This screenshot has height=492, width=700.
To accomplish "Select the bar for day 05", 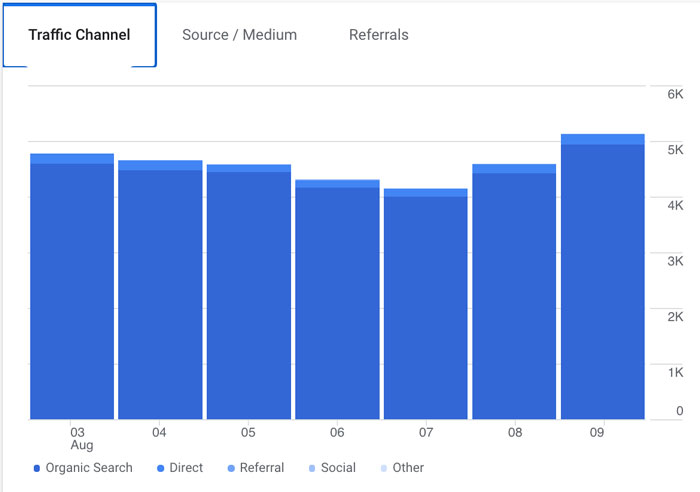I will point(248,290).
